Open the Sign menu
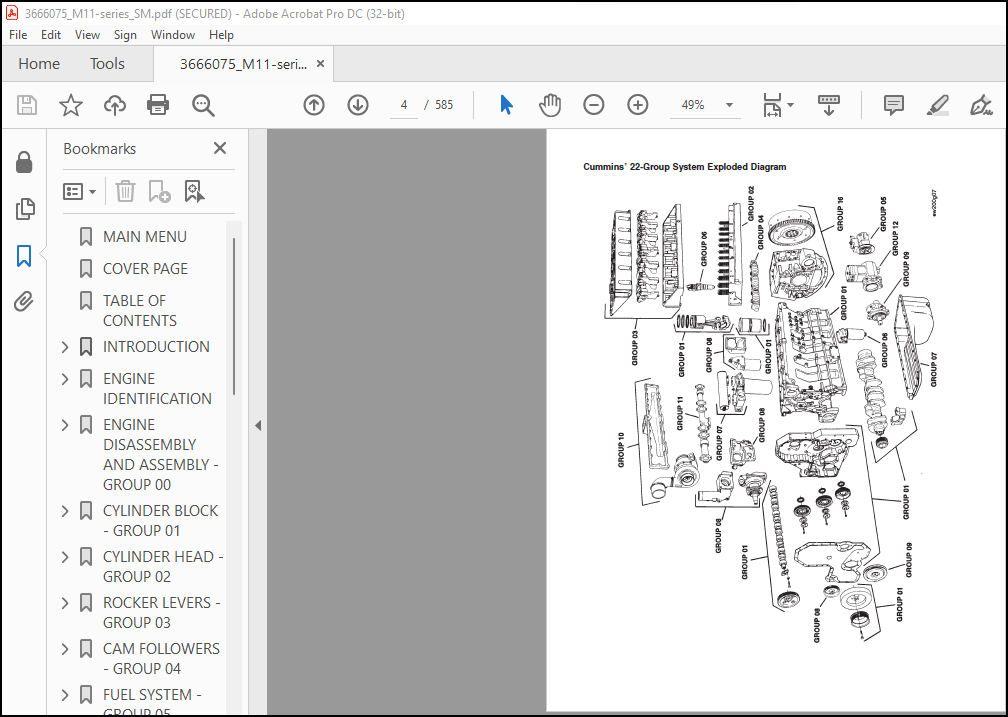This screenshot has width=1008, height=717. point(125,35)
